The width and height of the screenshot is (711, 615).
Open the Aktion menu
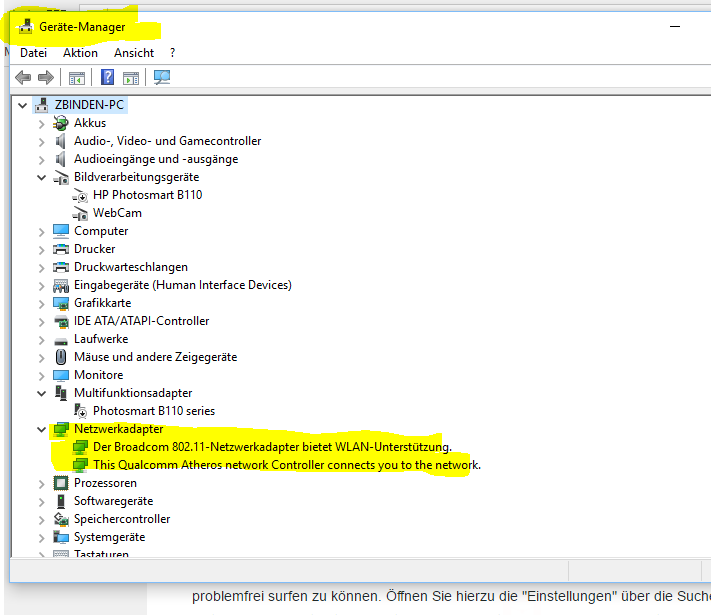[x=80, y=53]
